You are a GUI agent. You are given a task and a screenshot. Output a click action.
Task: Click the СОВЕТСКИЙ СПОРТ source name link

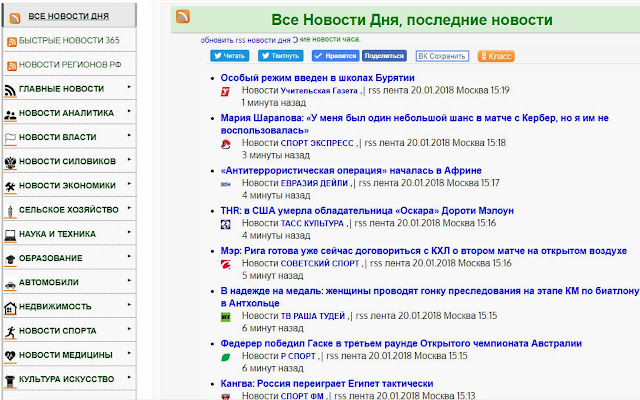(320, 263)
